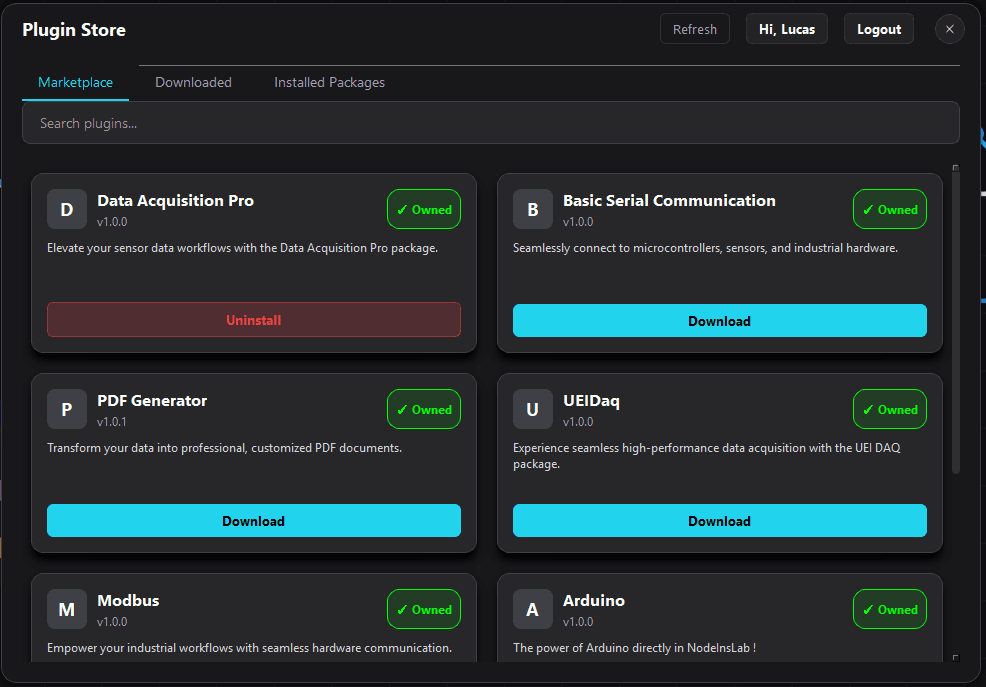Image resolution: width=986 pixels, height=687 pixels.
Task: Download the Basic Serial Communication plugin
Action: point(719,320)
